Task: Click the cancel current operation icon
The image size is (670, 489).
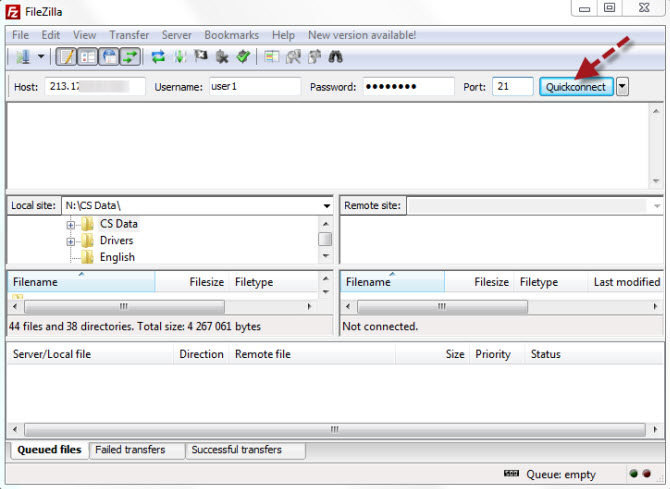Action: [x=201, y=57]
